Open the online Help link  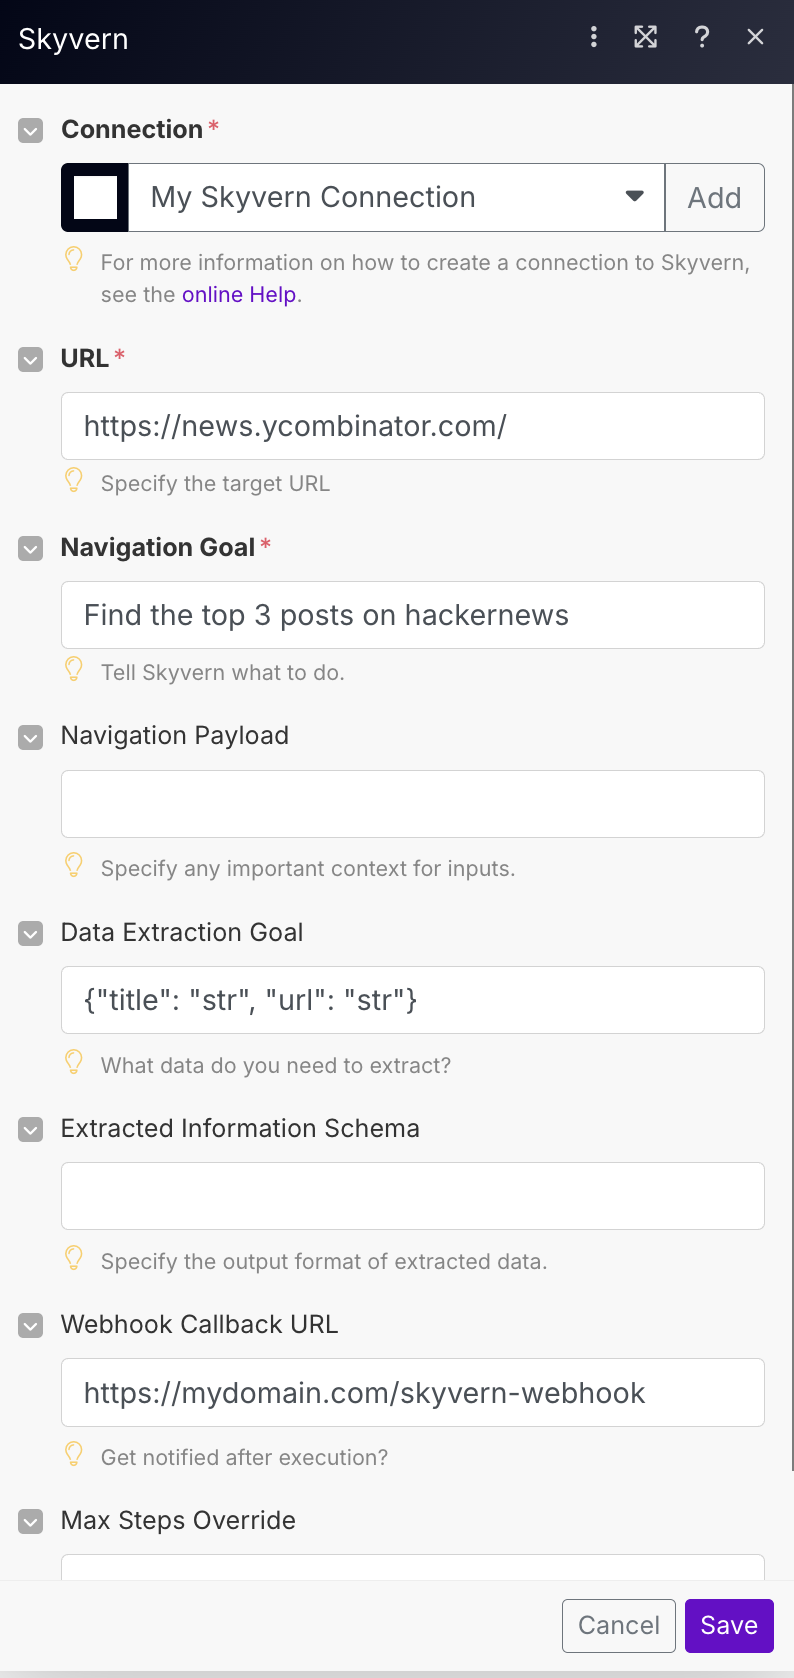(239, 295)
